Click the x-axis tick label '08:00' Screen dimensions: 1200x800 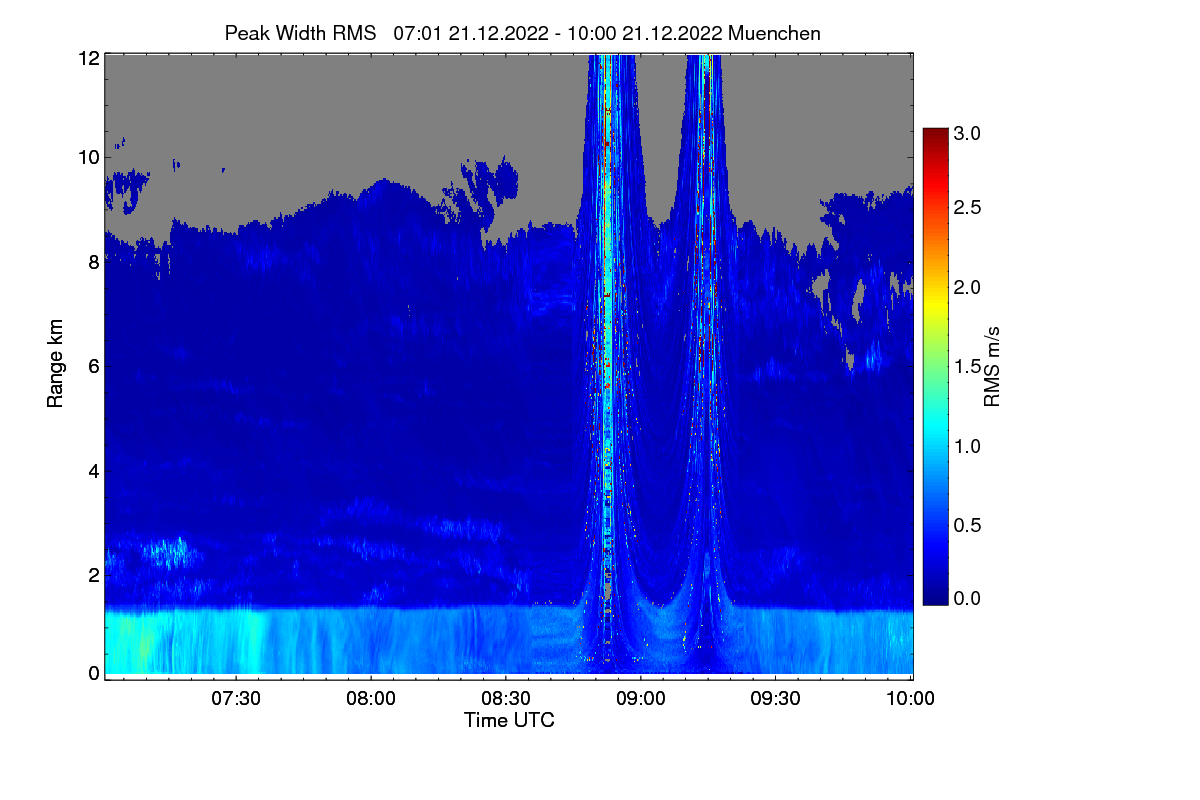click(371, 698)
